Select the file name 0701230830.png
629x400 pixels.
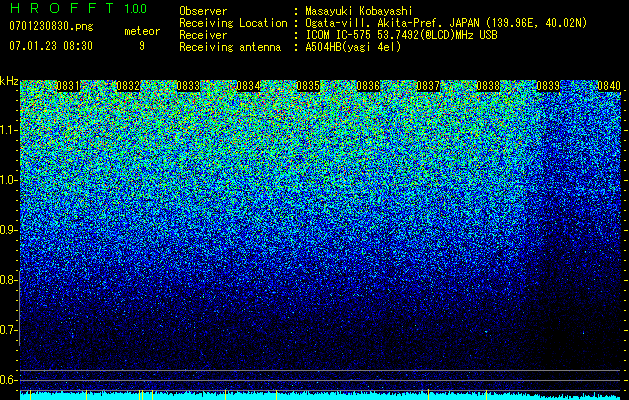pos(51,26)
